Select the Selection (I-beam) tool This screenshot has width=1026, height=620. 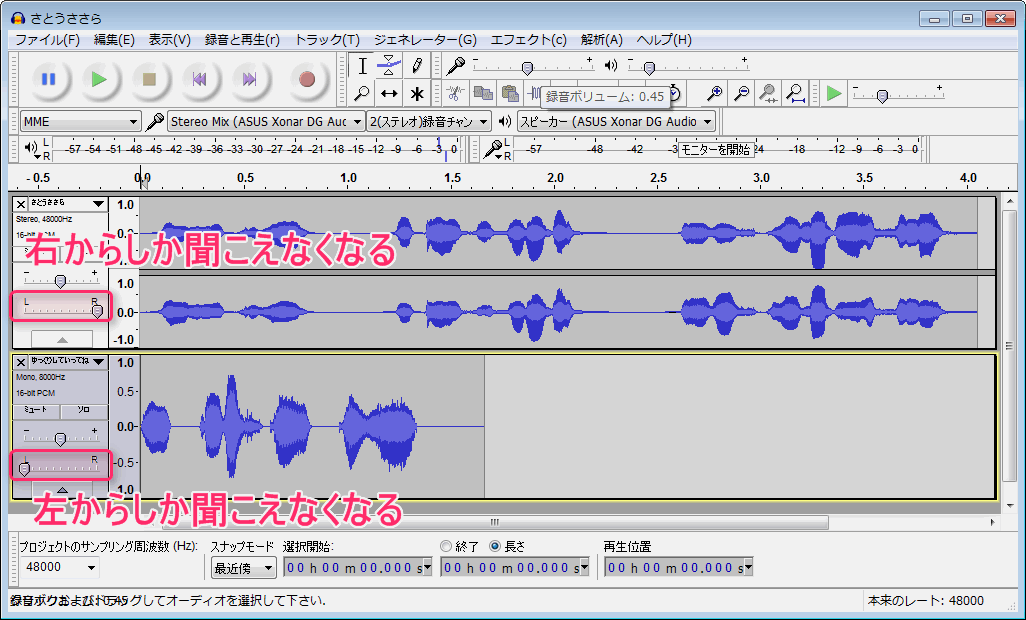click(362, 65)
